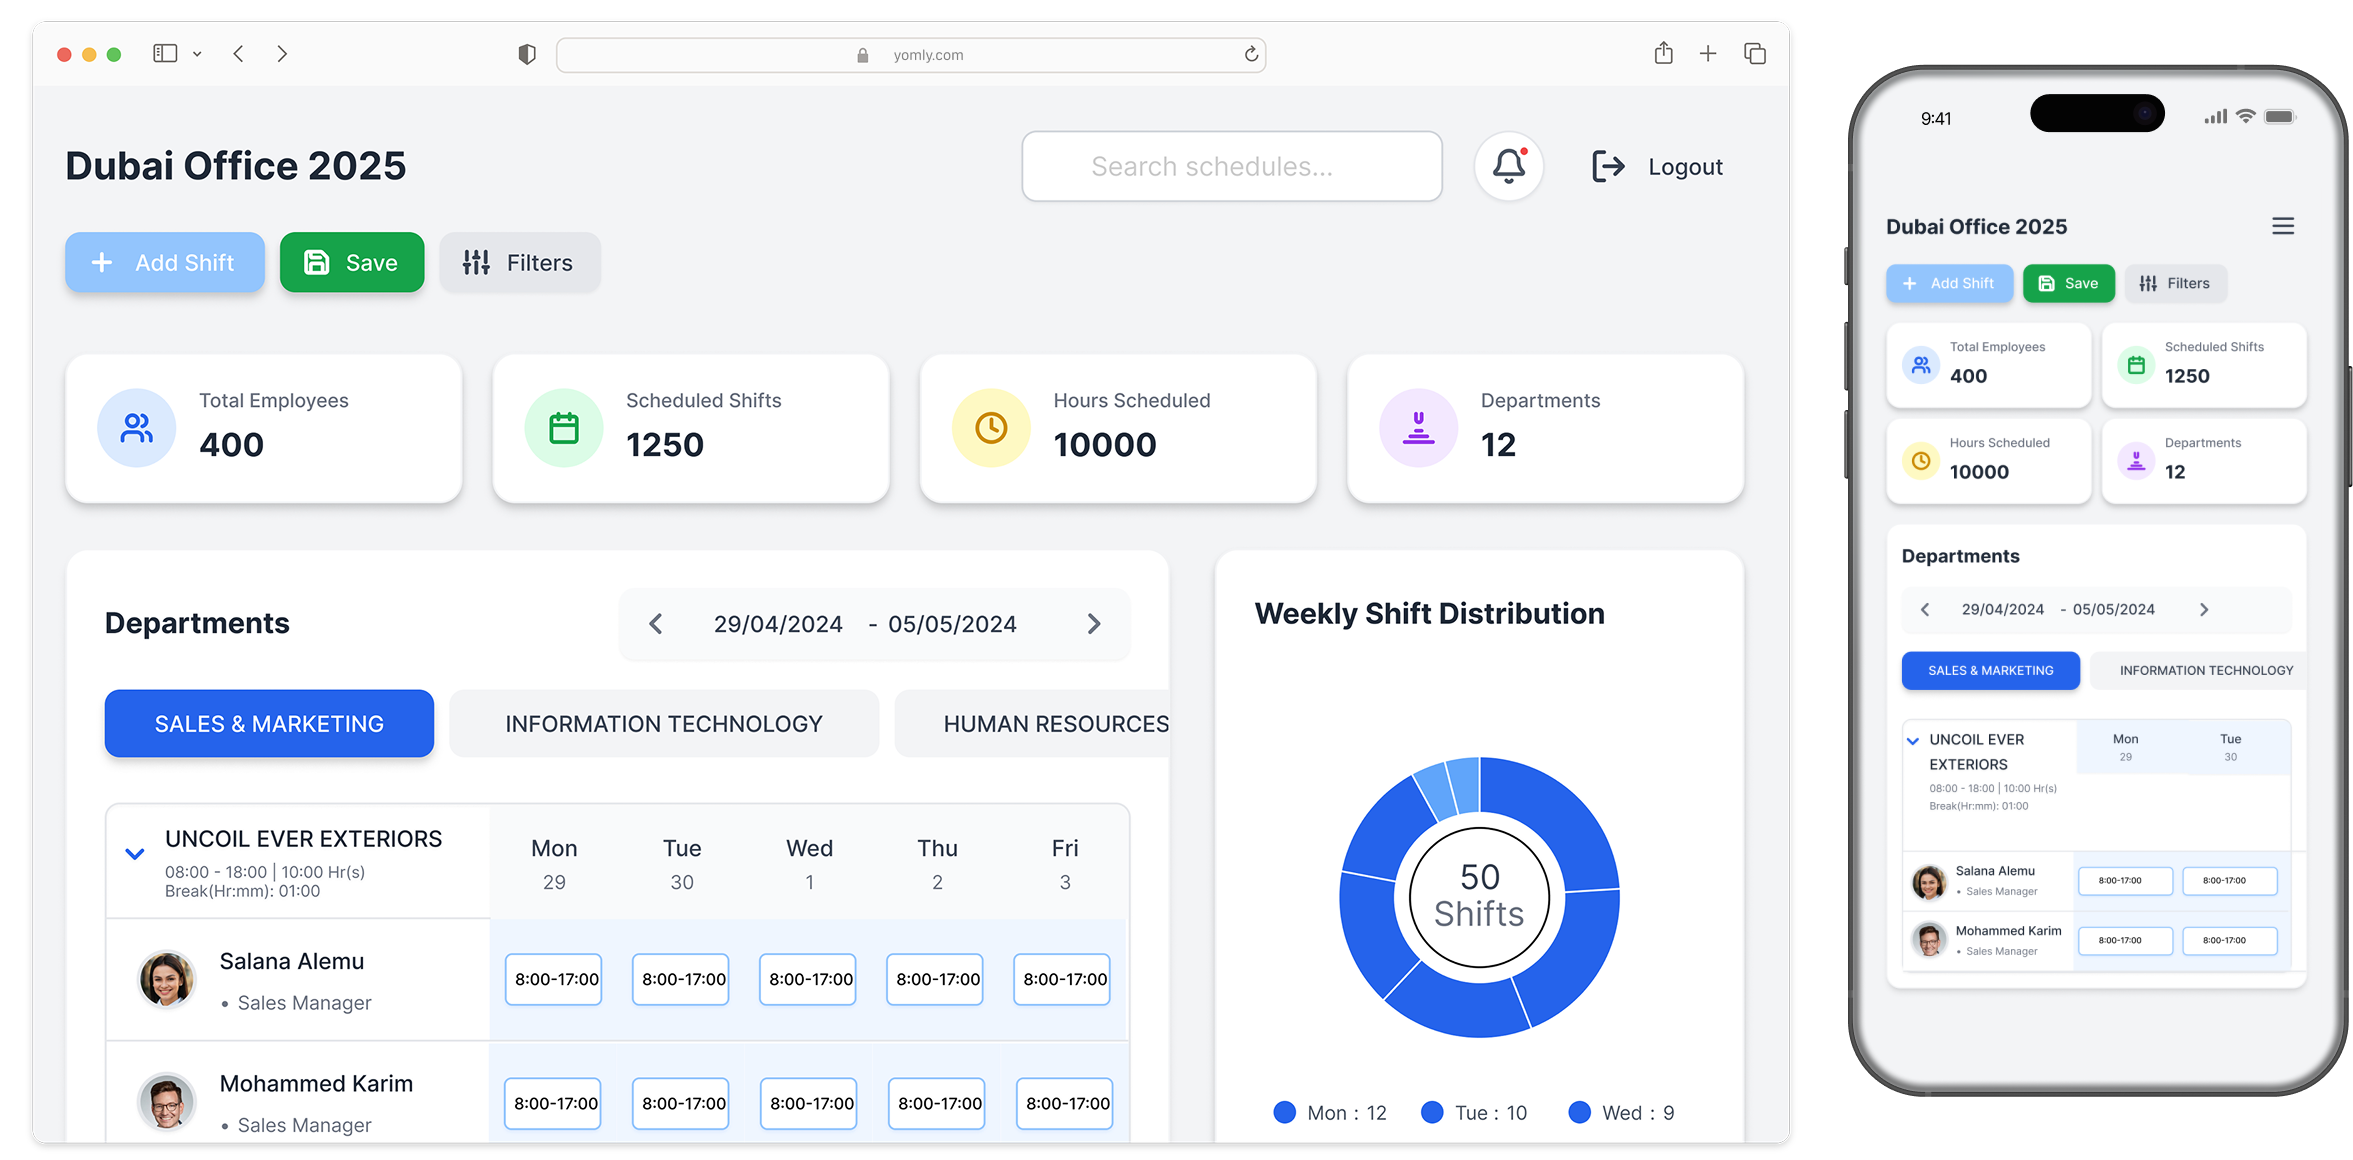Screen dimensions: 2353x1160
Task: Click the Search schedules input field
Action: point(1232,166)
